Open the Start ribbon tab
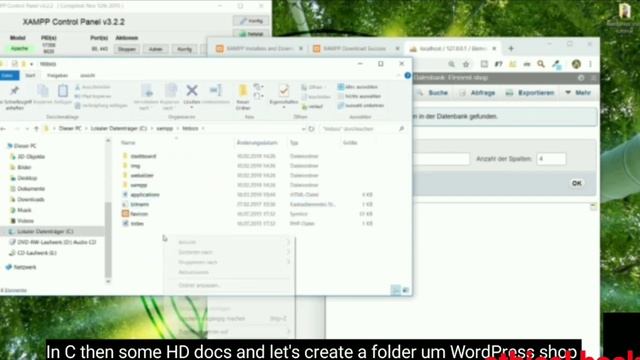 pyautogui.click(x=30, y=76)
